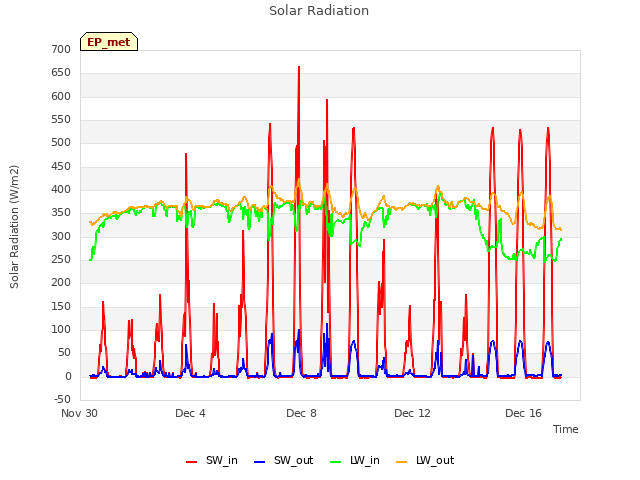Click the blue SW_out legend color marker

(x=260, y=462)
